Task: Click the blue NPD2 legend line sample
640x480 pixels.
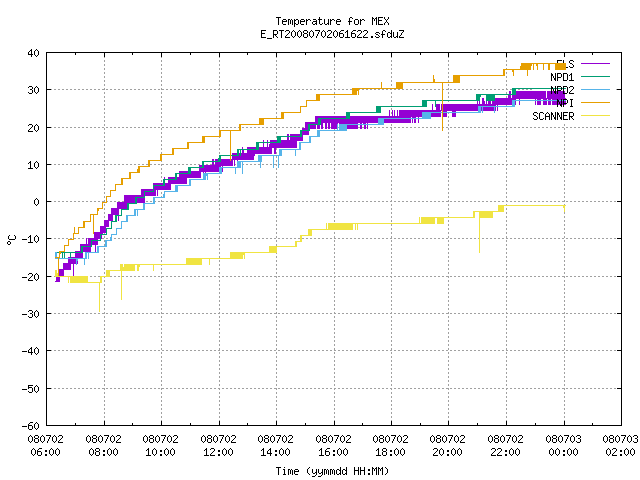Action: [x=595, y=90]
